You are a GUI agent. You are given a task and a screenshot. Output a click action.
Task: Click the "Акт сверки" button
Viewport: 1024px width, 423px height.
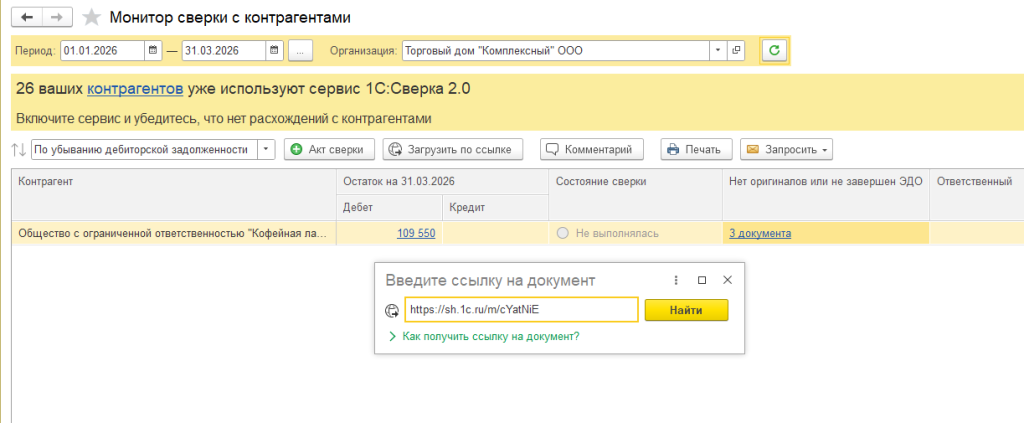click(330, 150)
